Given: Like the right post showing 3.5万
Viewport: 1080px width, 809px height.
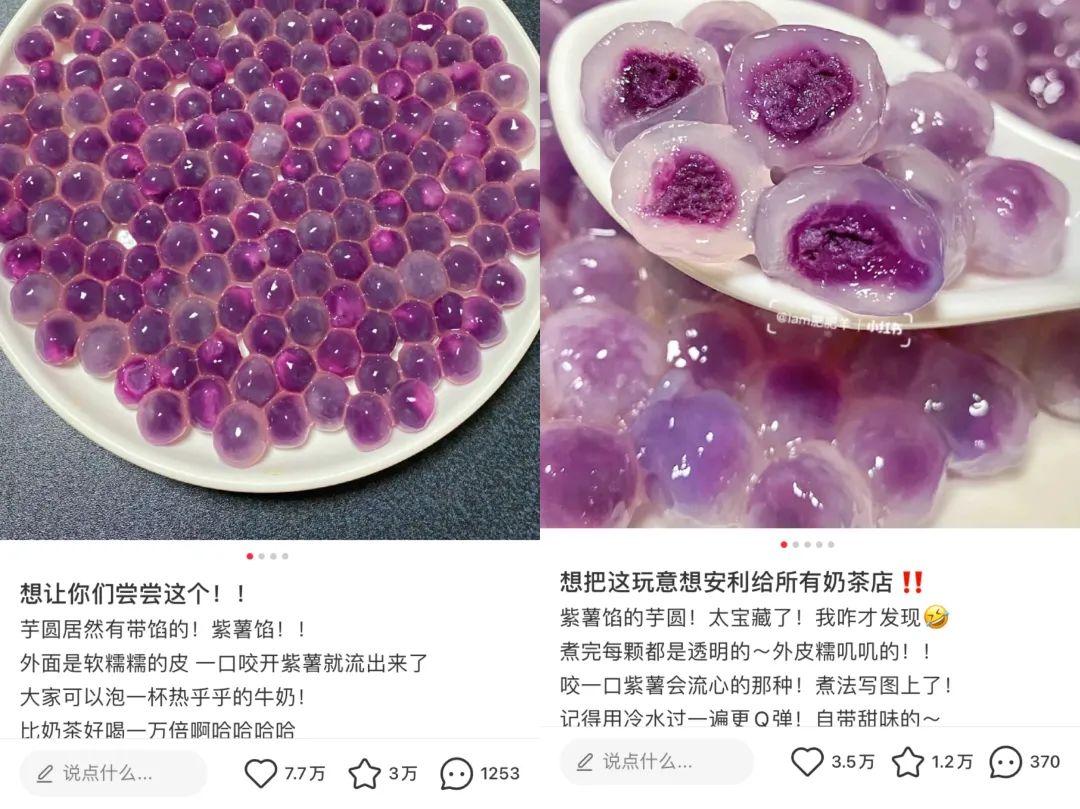Looking at the screenshot, I should click(807, 761).
